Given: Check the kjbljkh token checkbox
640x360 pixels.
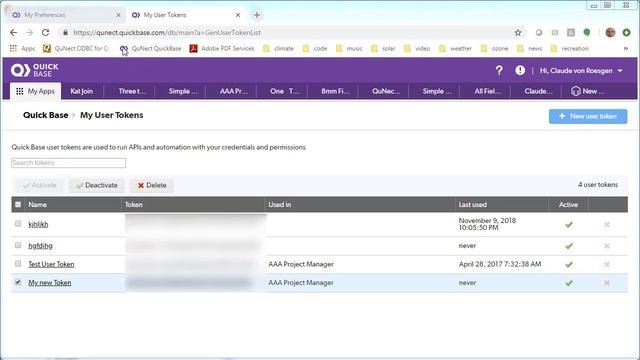Looking at the screenshot, I should point(18,223).
